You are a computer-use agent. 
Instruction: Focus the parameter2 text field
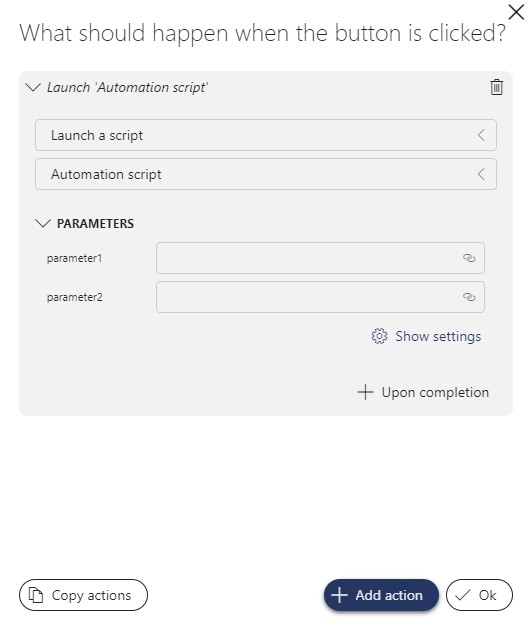320,297
